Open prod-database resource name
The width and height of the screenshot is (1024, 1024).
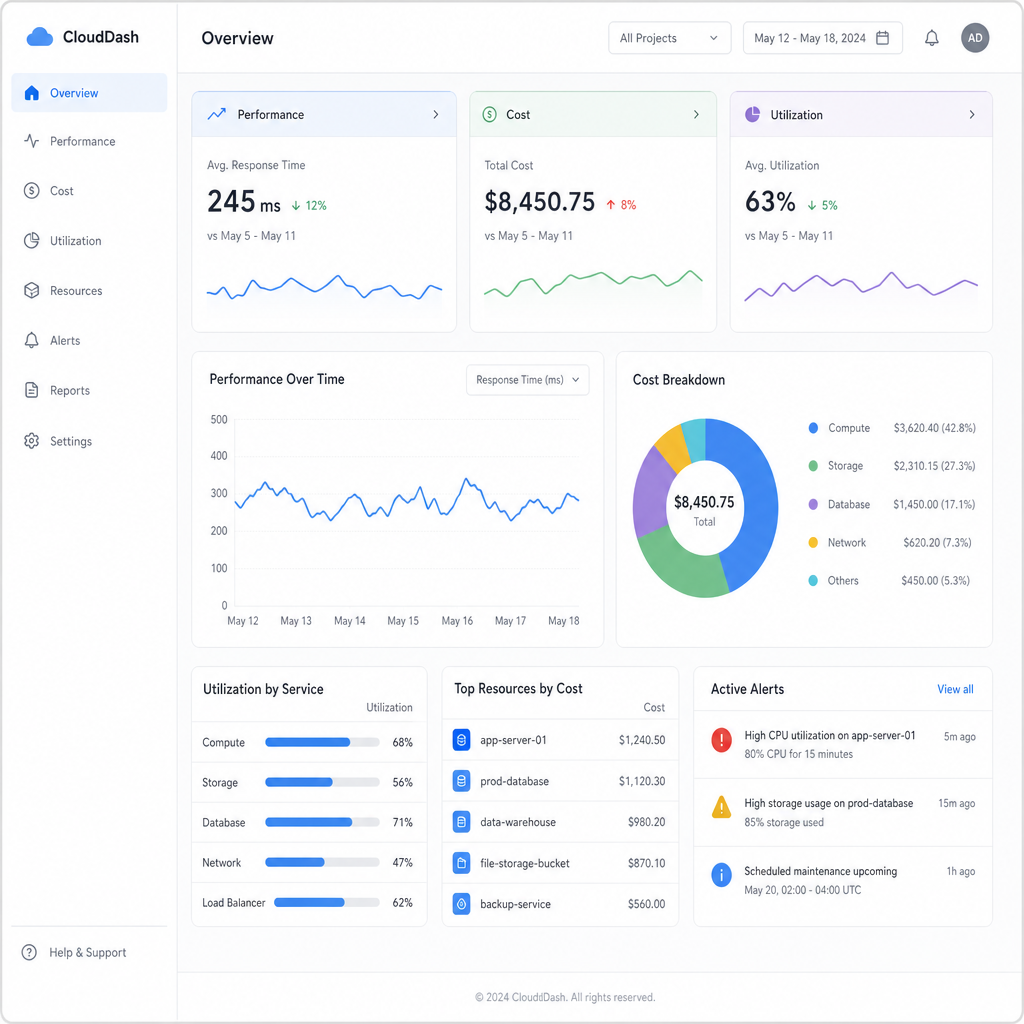515,781
